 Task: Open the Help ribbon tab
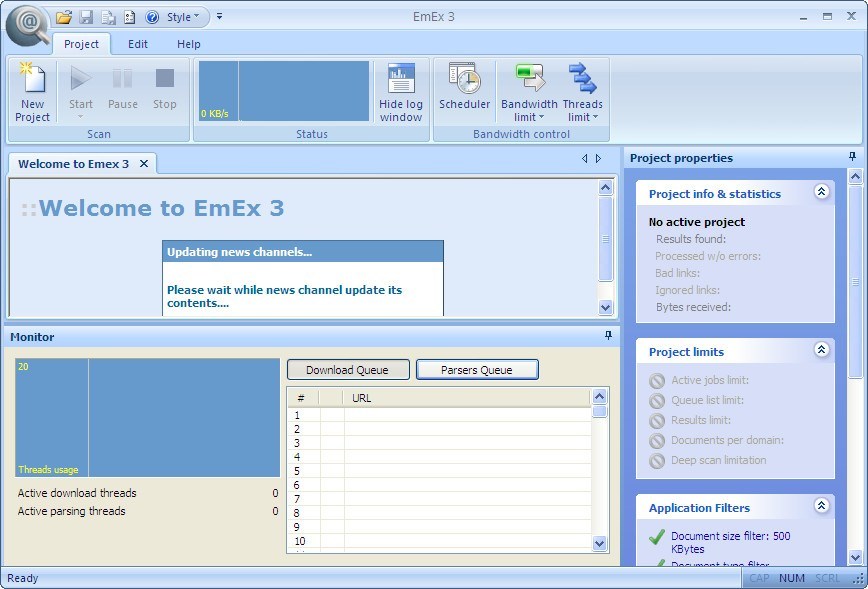coord(189,44)
